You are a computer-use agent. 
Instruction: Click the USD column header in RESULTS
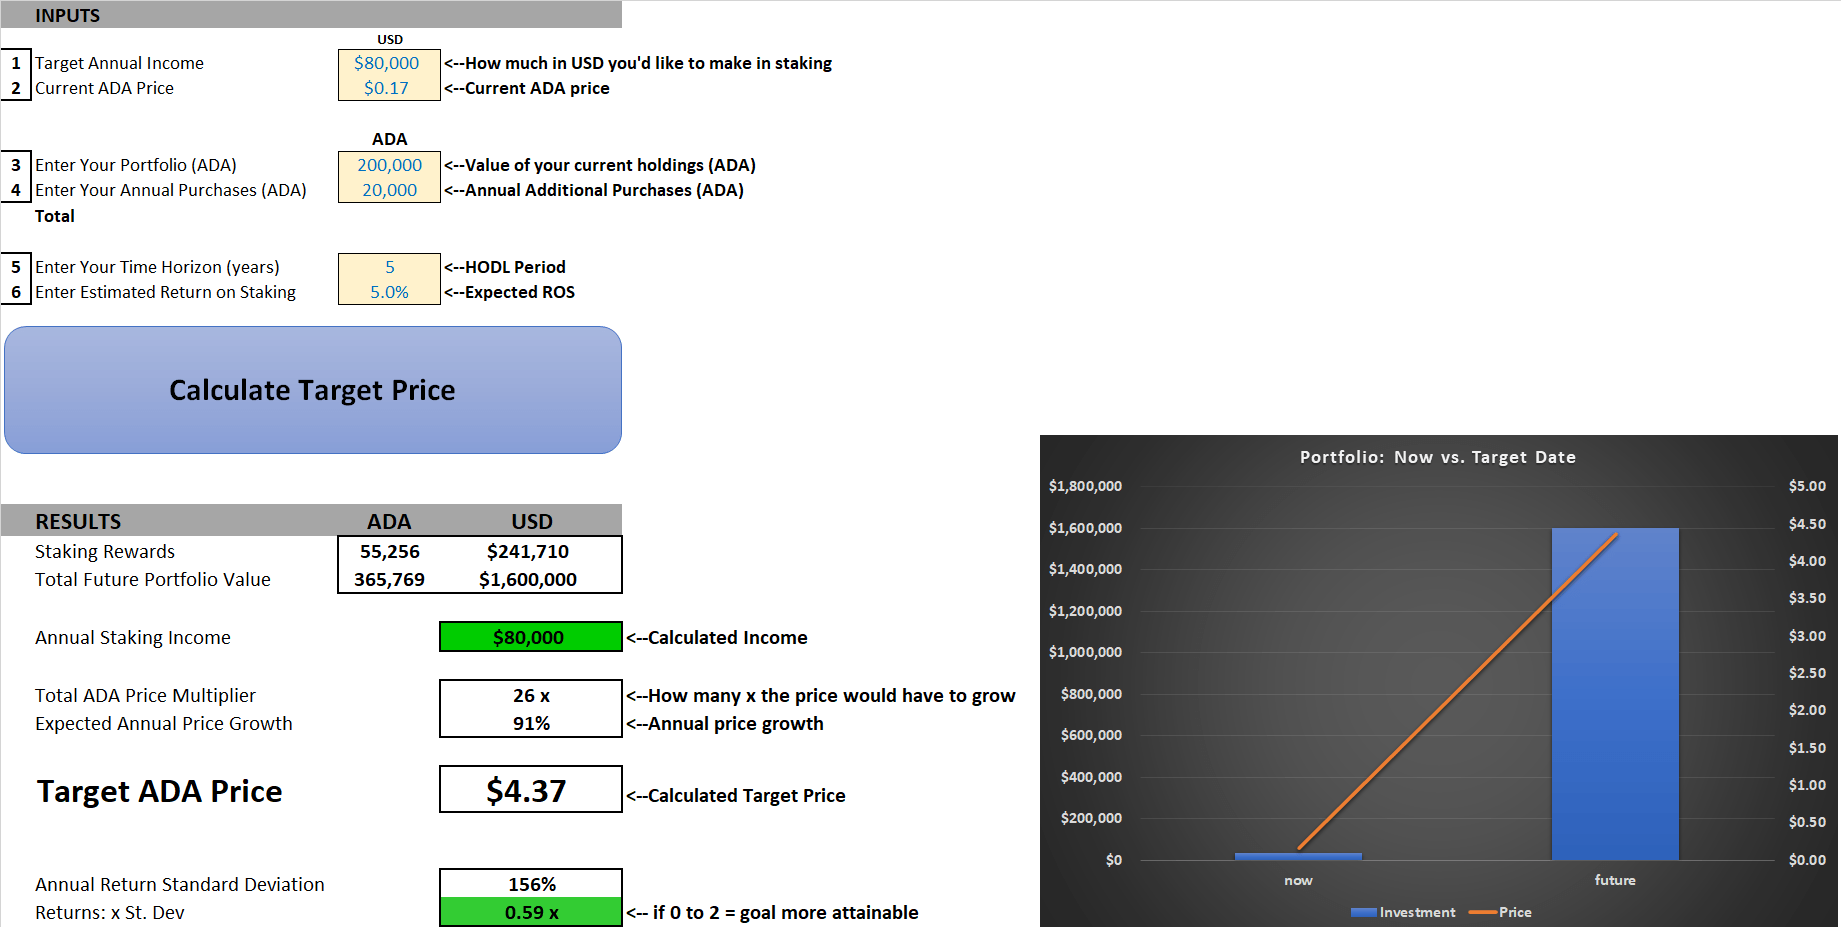pyautogui.click(x=532, y=521)
